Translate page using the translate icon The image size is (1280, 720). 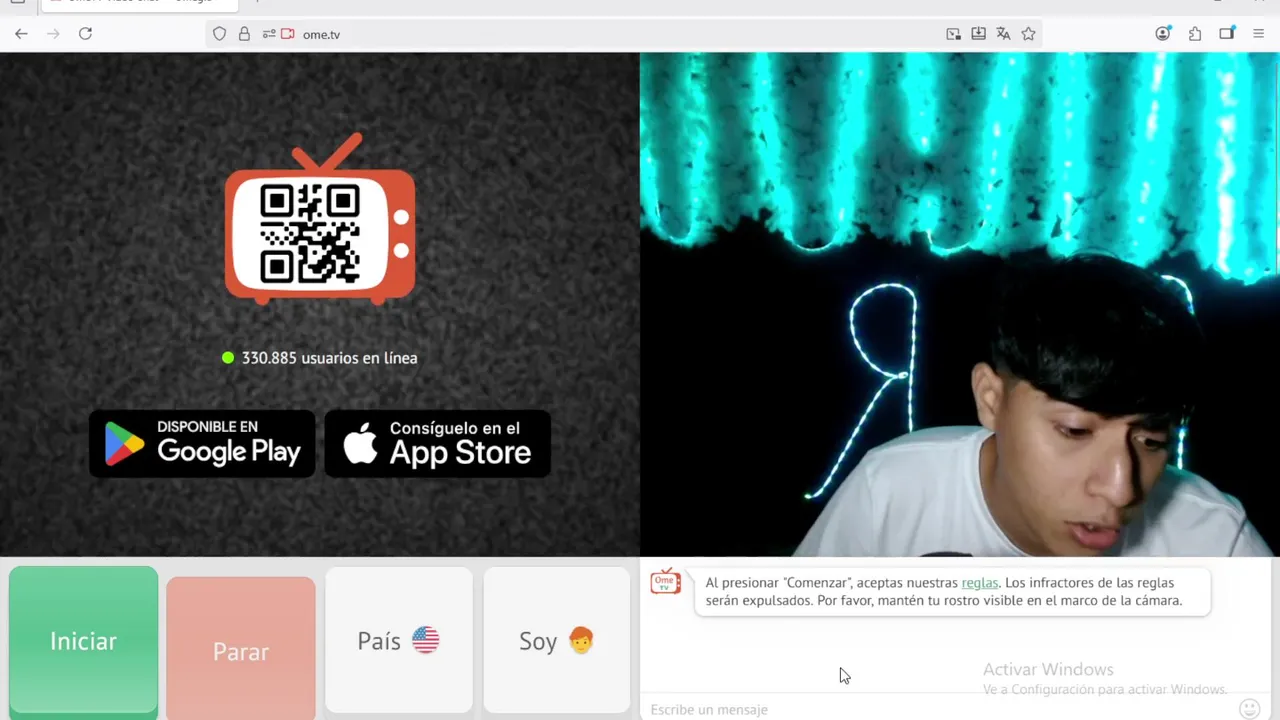point(1003,34)
